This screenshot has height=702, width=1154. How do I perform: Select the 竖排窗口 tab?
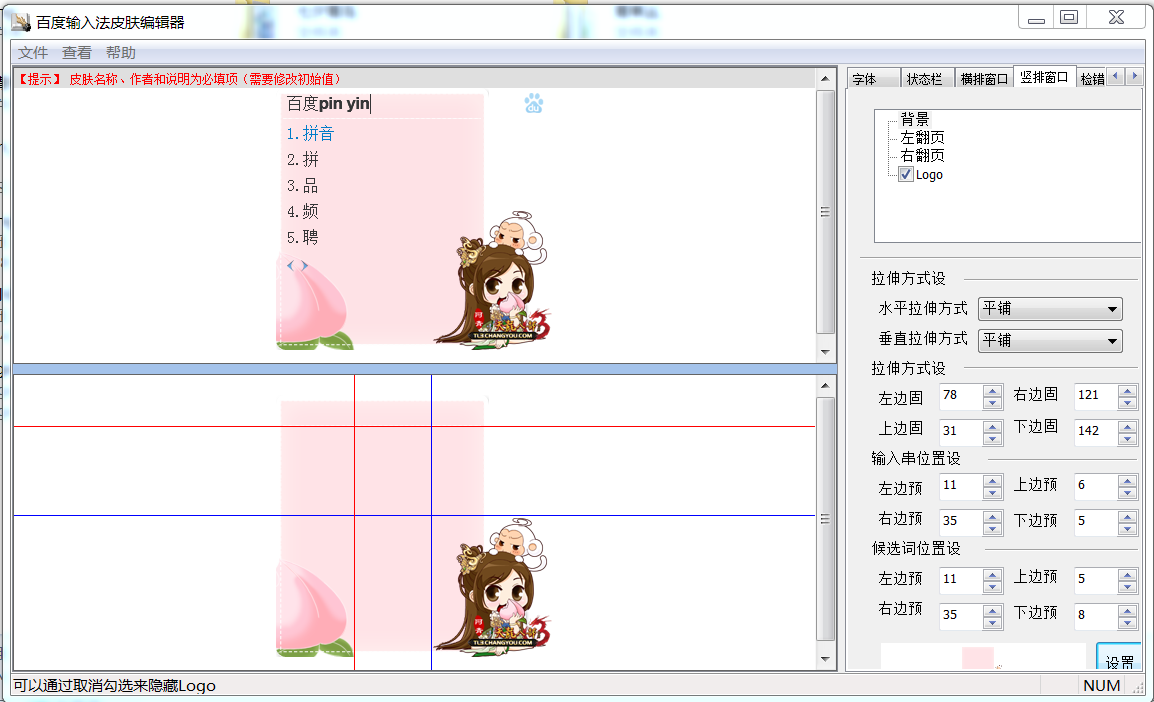pos(1044,77)
